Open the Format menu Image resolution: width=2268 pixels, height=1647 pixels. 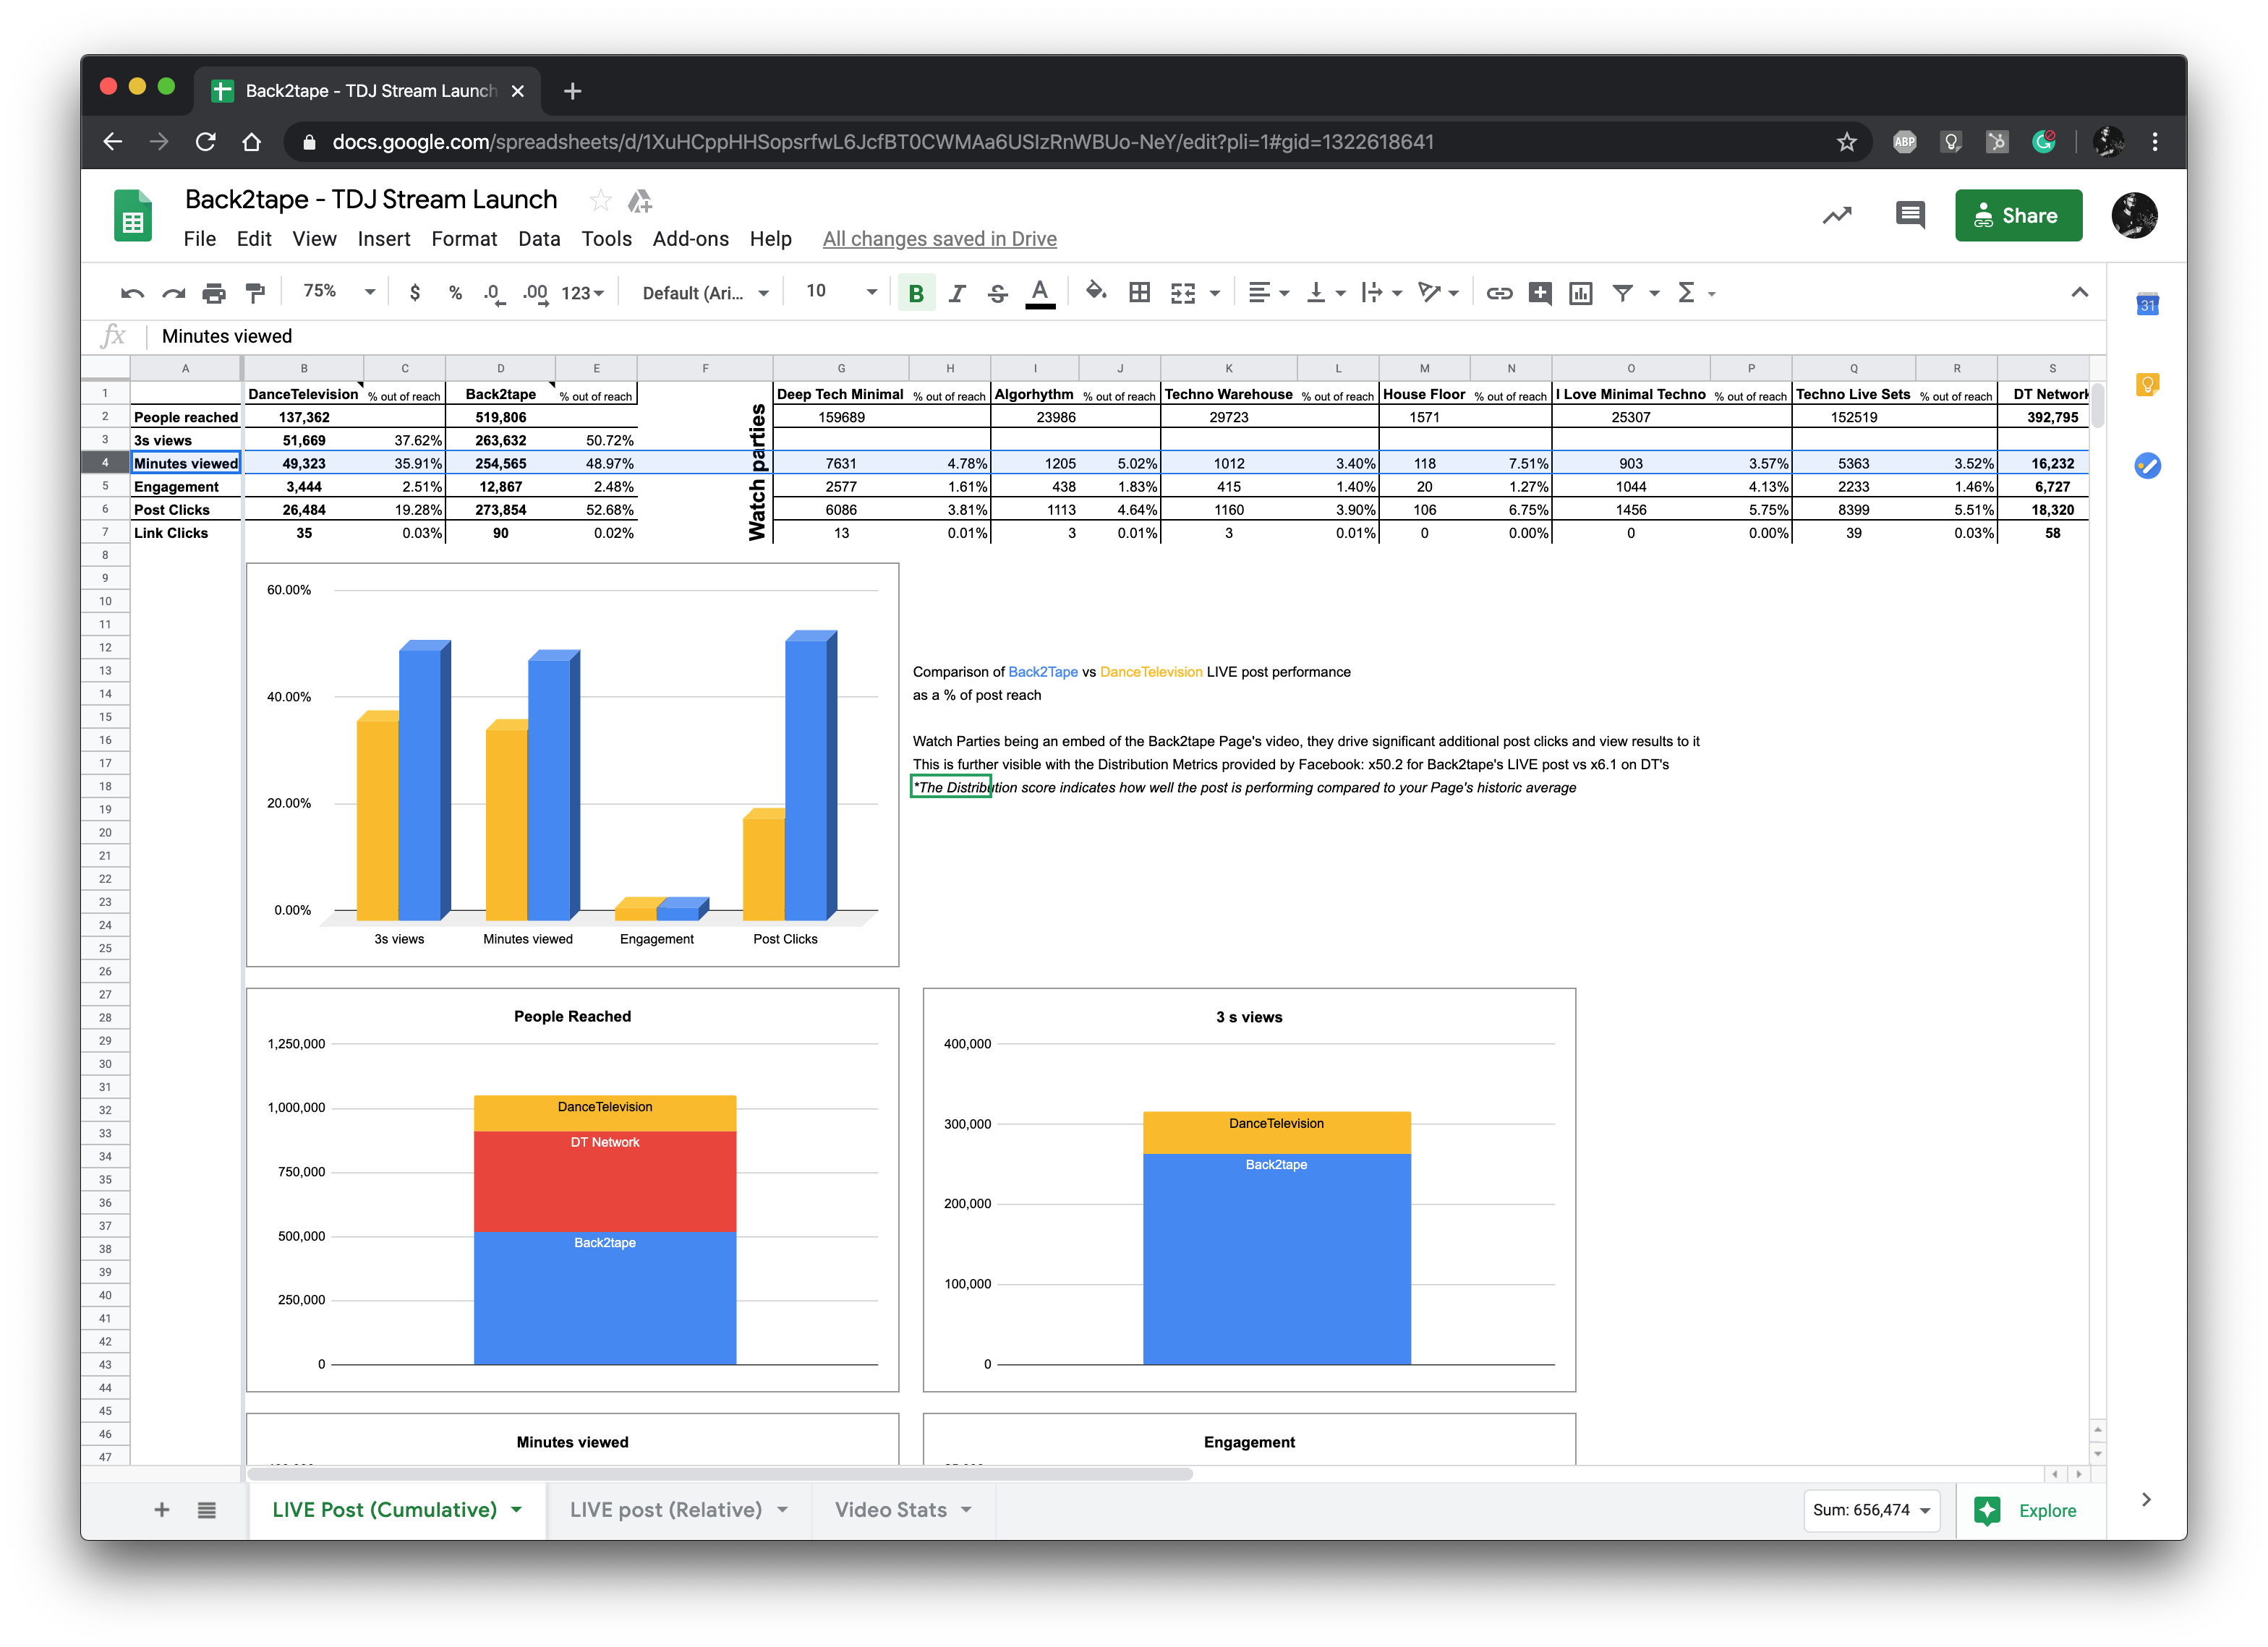(x=463, y=239)
